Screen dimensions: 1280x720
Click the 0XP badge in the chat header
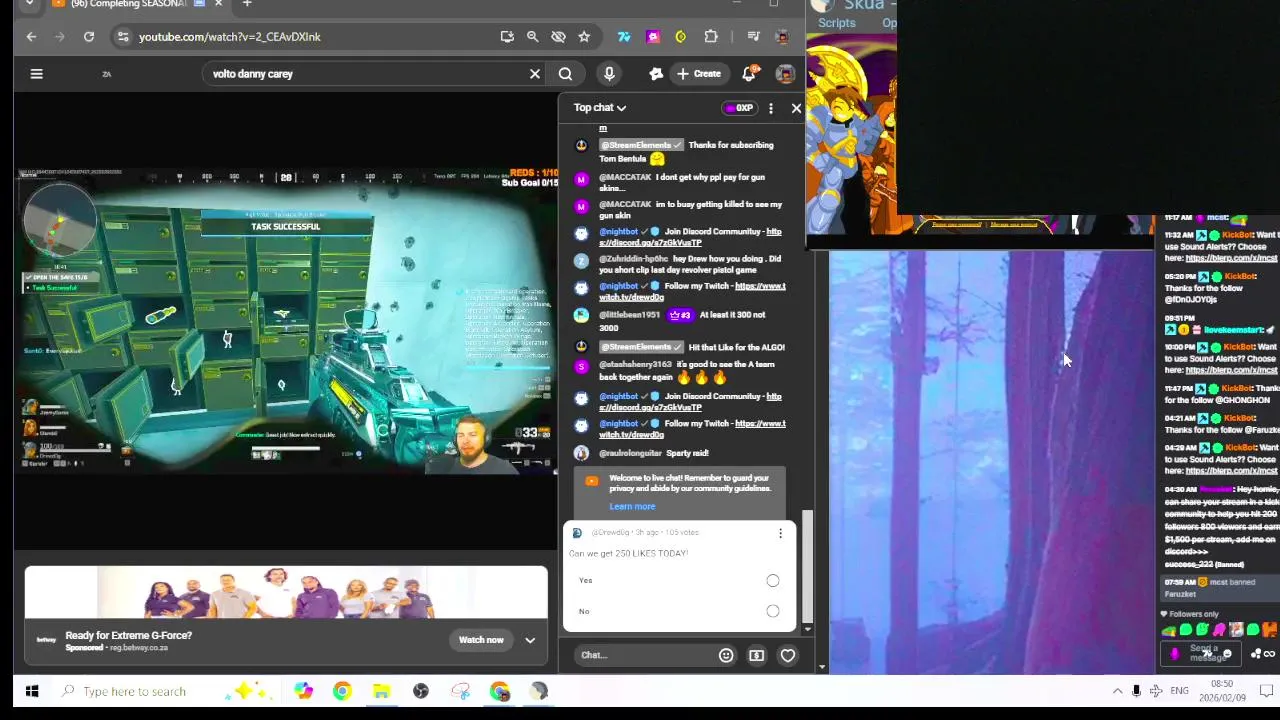tap(740, 108)
